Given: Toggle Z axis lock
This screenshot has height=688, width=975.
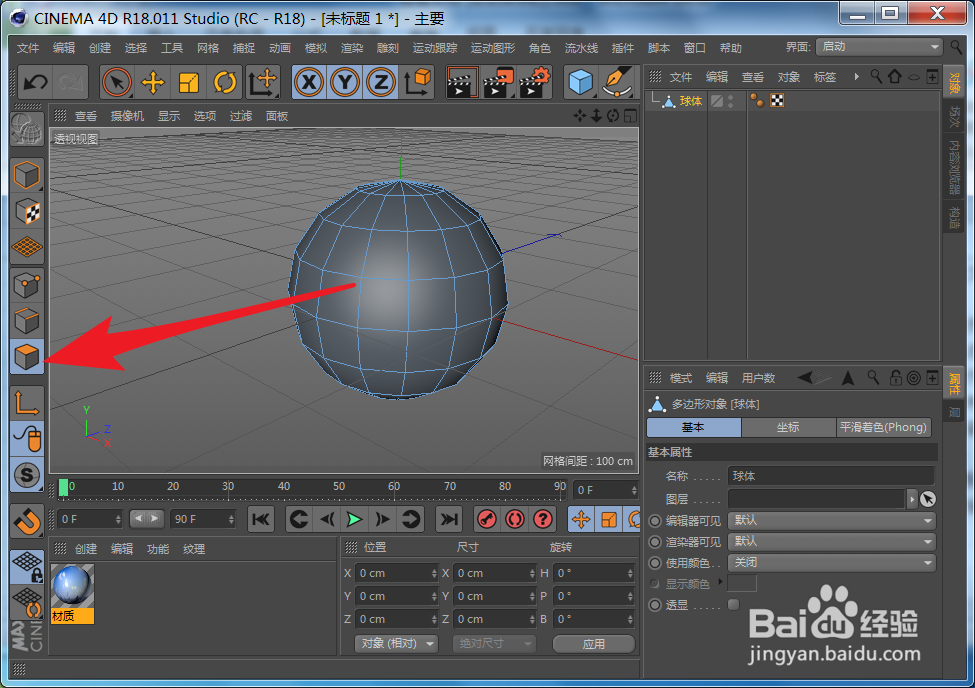Looking at the screenshot, I should (x=381, y=82).
